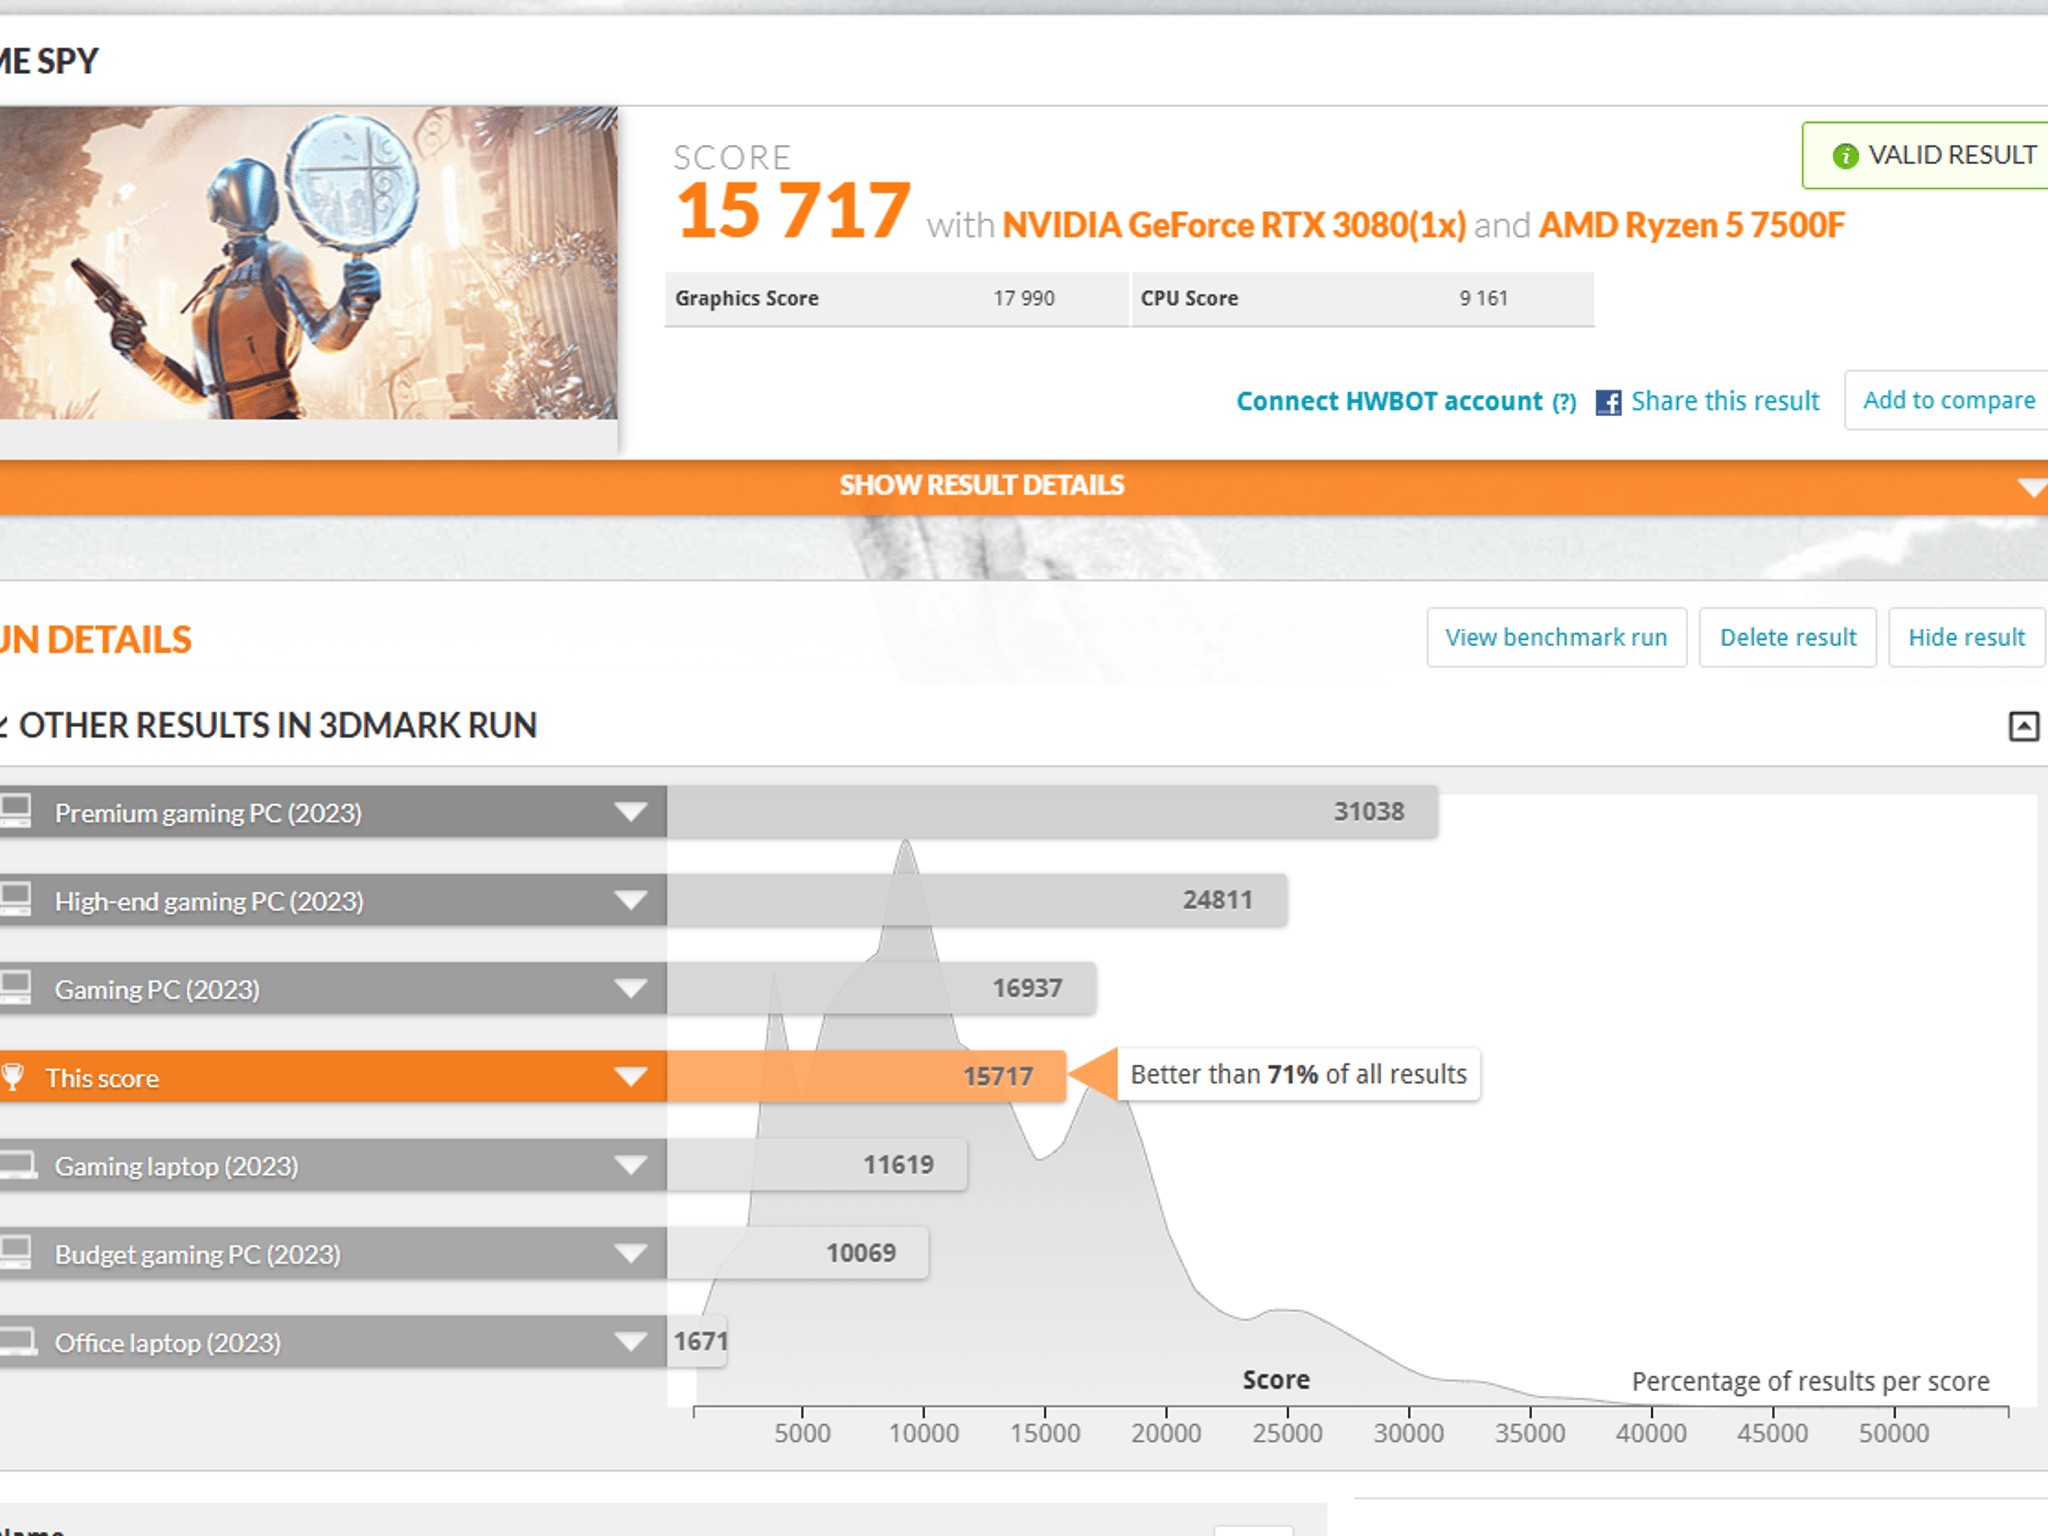
Task: Click the 50000 axis tick label
Action: tap(1894, 1434)
